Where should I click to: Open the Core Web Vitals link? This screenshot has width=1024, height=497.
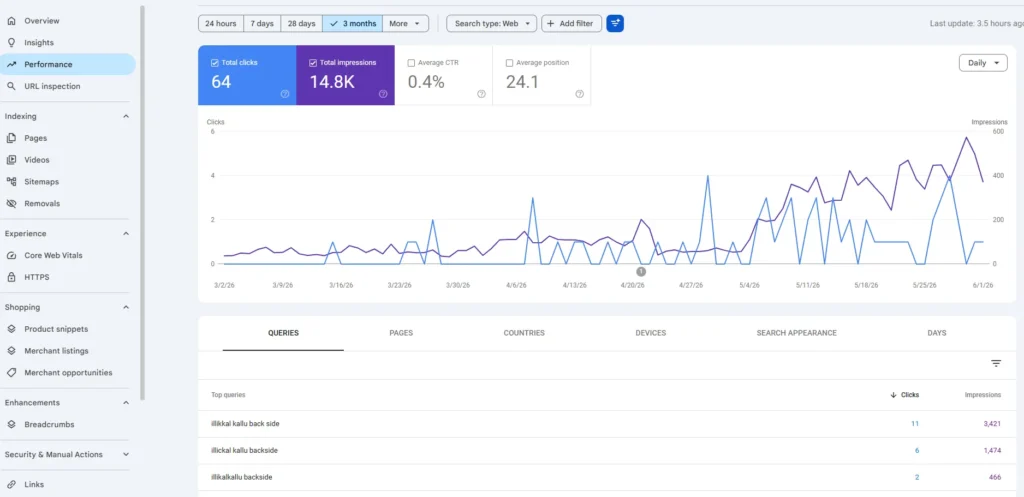click(x=54, y=255)
